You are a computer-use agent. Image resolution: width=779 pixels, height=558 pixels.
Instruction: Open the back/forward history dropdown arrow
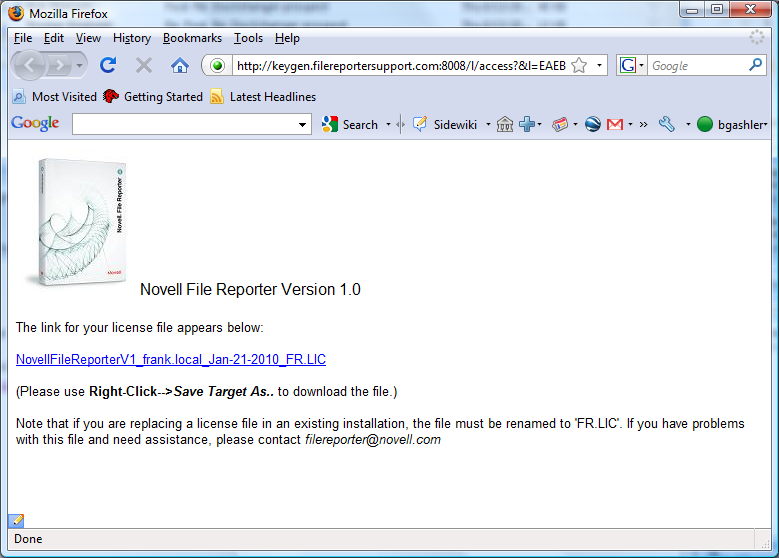(79, 65)
